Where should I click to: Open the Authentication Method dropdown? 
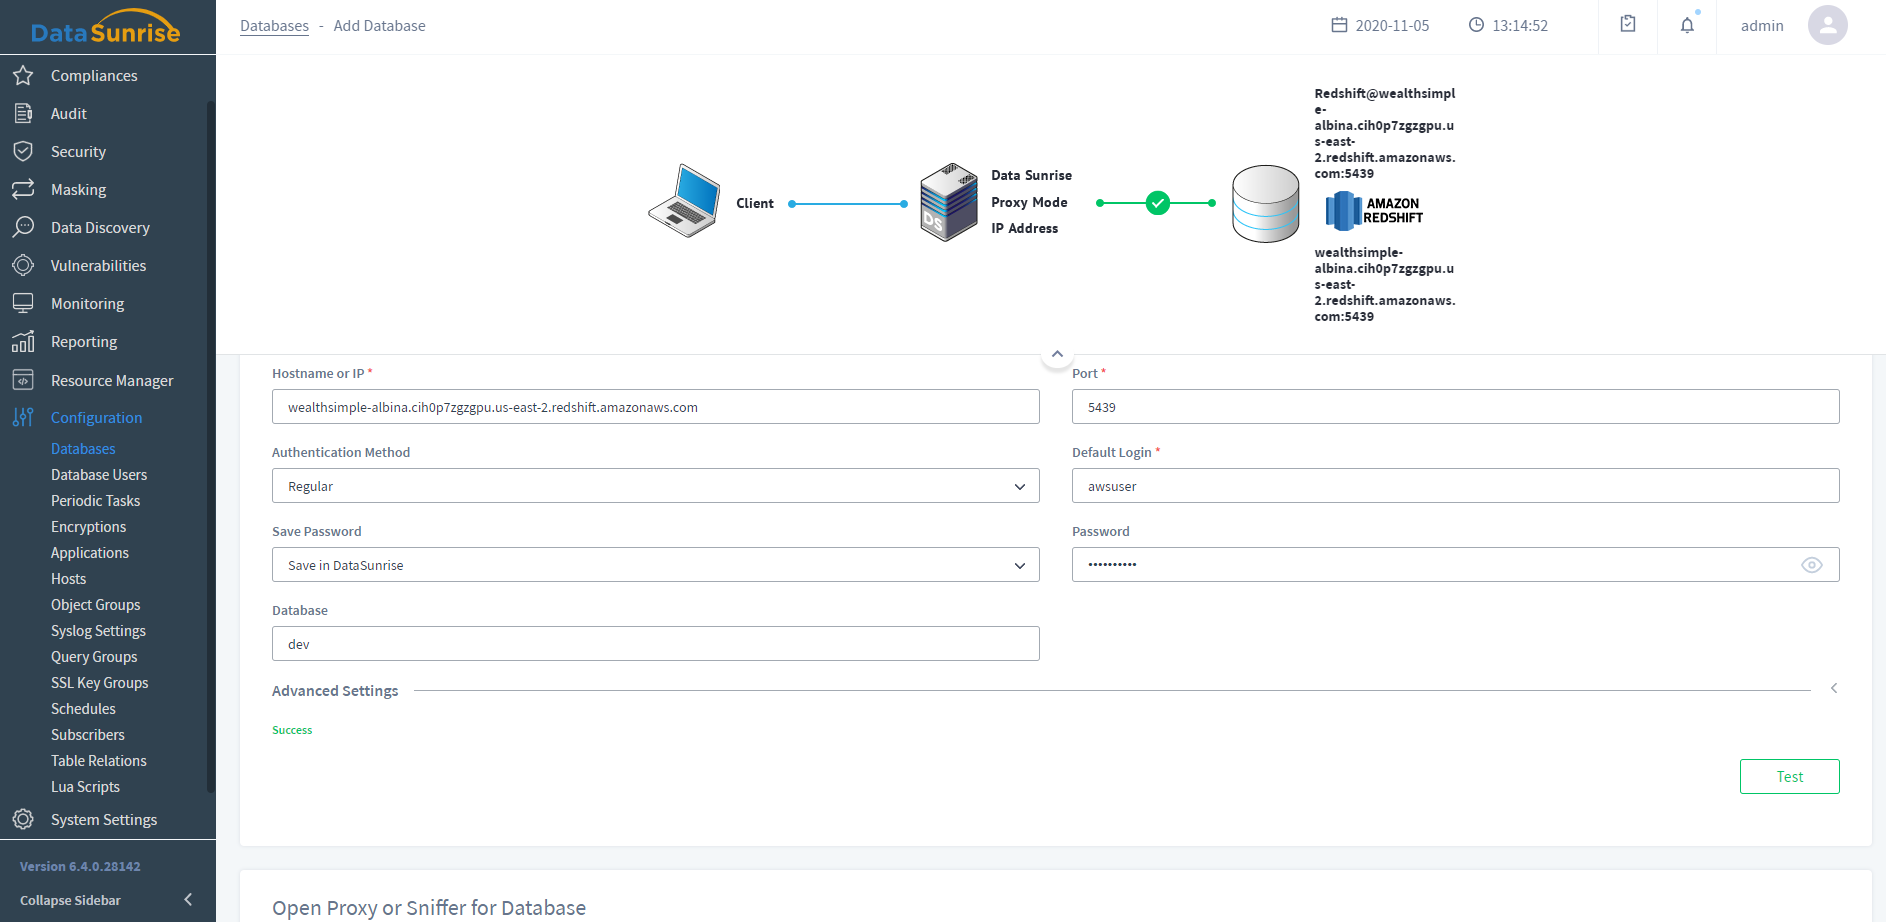click(655, 486)
